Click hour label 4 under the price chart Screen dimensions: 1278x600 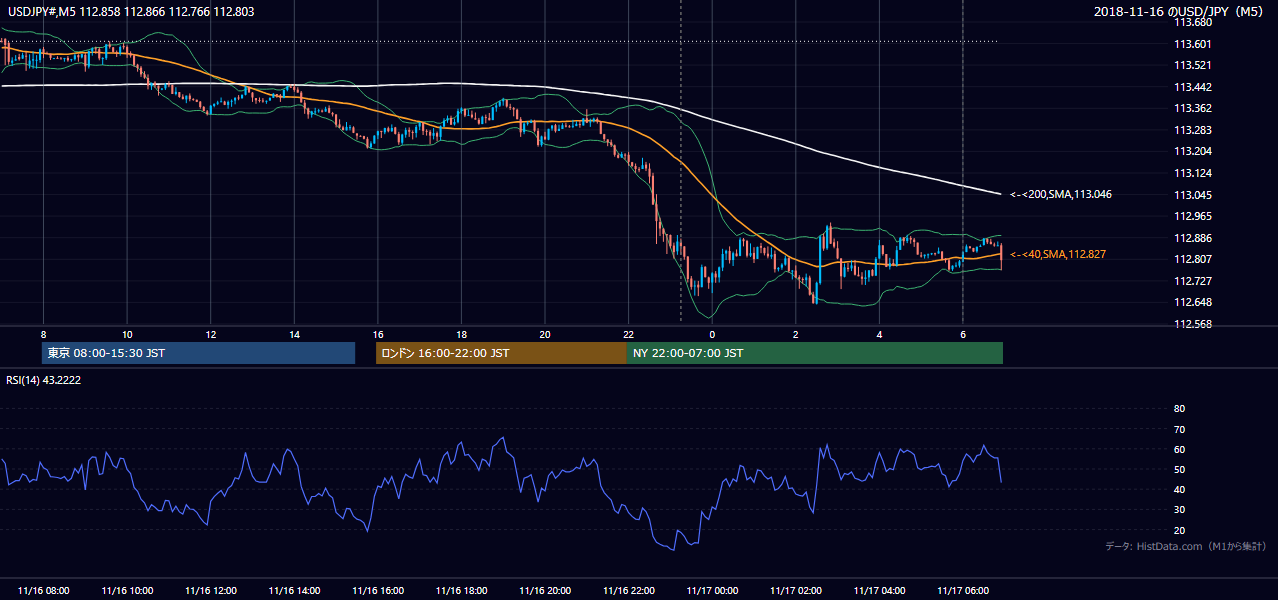pyautogui.click(x=879, y=334)
